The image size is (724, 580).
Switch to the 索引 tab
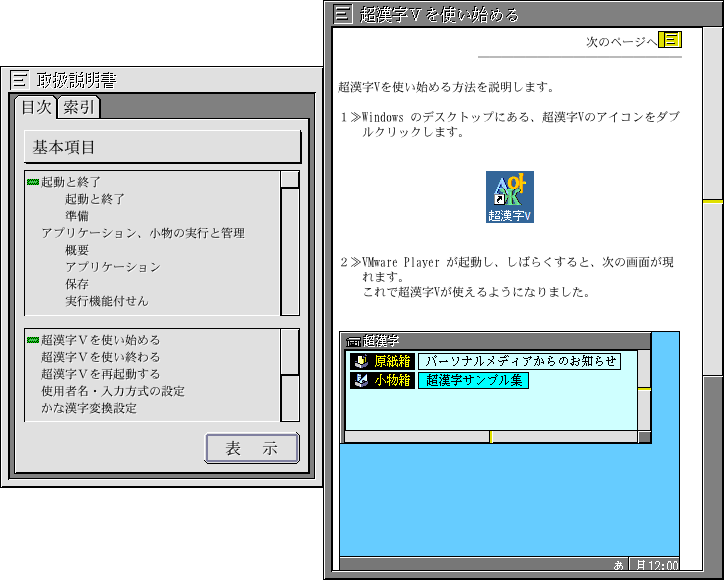click(79, 107)
